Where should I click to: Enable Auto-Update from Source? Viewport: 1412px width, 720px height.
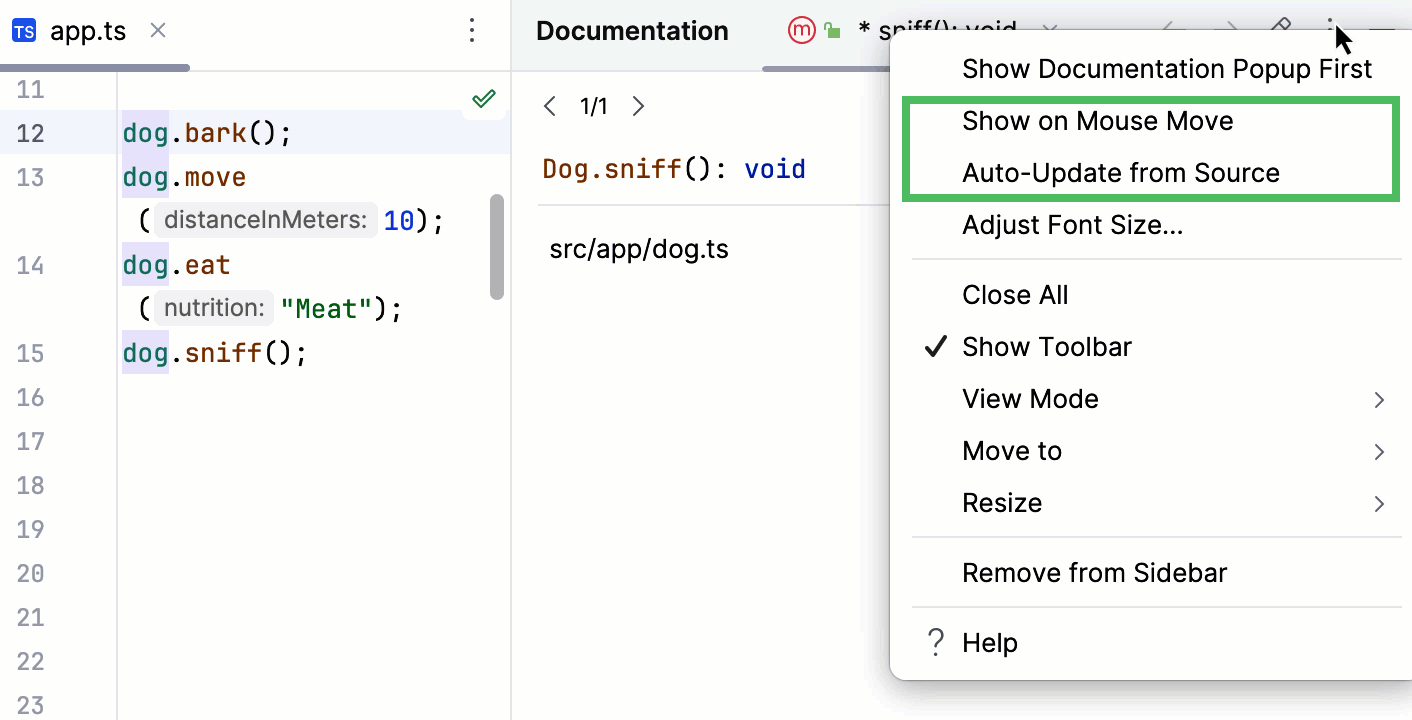(1120, 172)
